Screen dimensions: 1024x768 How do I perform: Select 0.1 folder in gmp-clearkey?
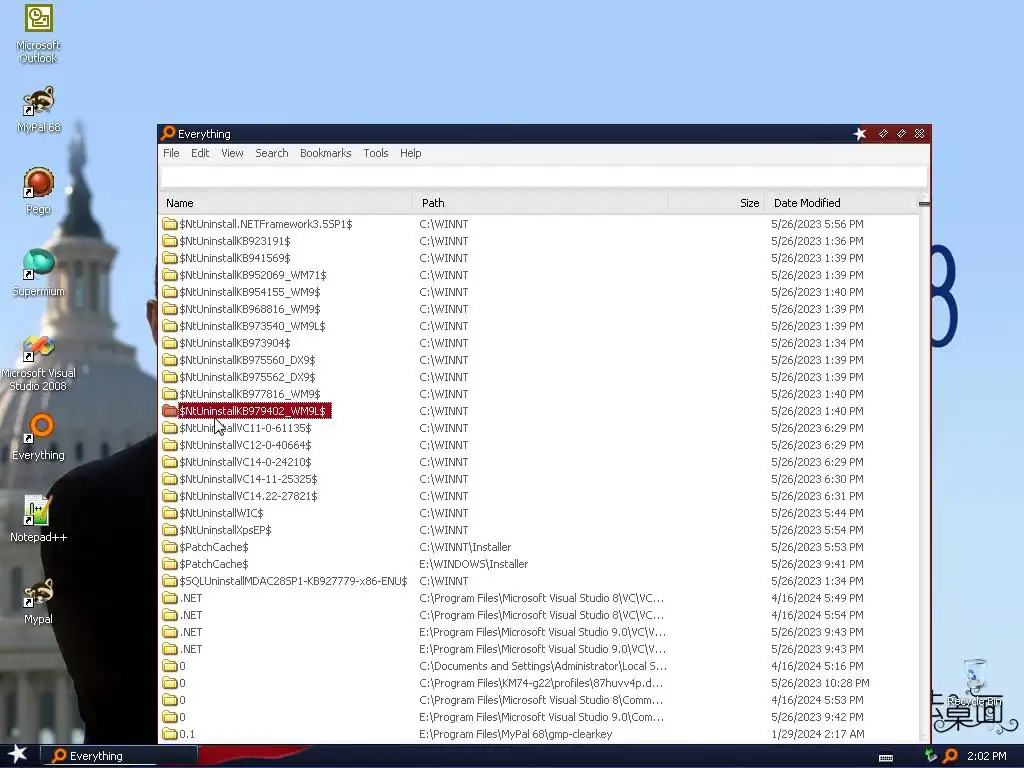539,733
